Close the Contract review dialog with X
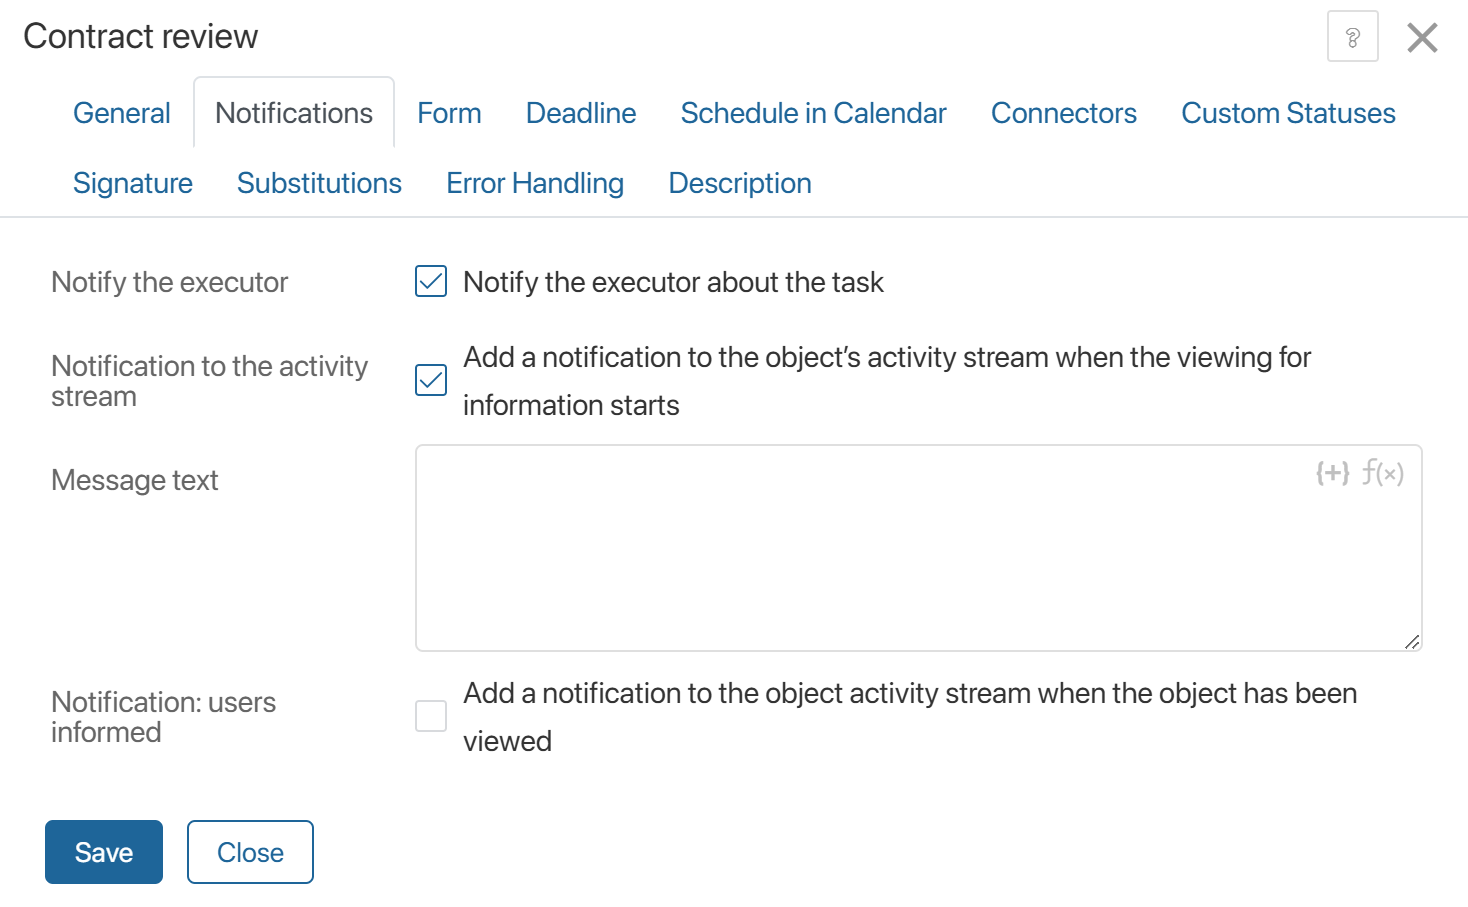The width and height of the screenshot is (1468, 907). click(1421, 38)
